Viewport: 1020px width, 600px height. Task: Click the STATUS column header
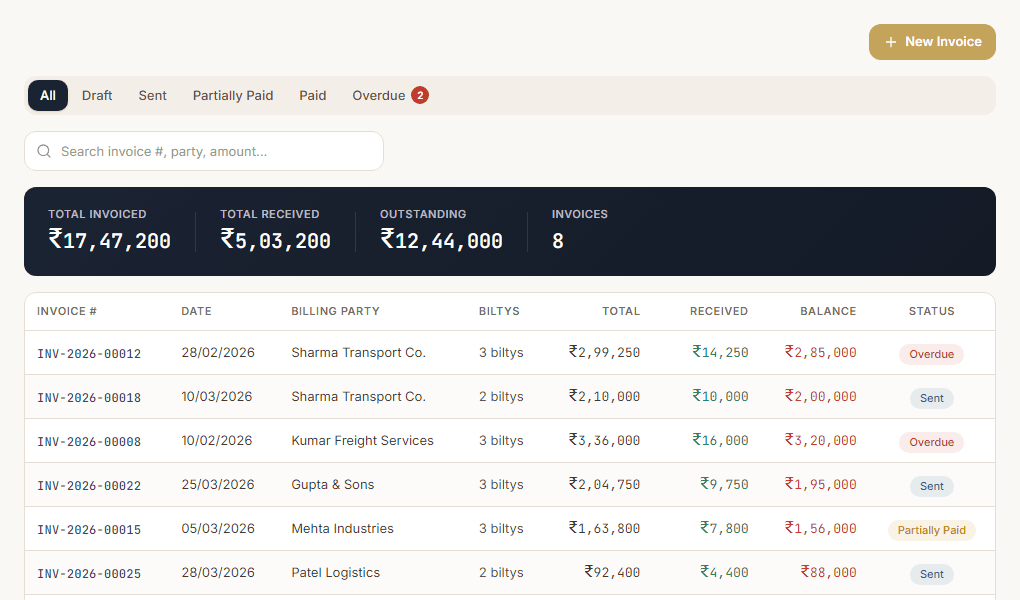932,311
